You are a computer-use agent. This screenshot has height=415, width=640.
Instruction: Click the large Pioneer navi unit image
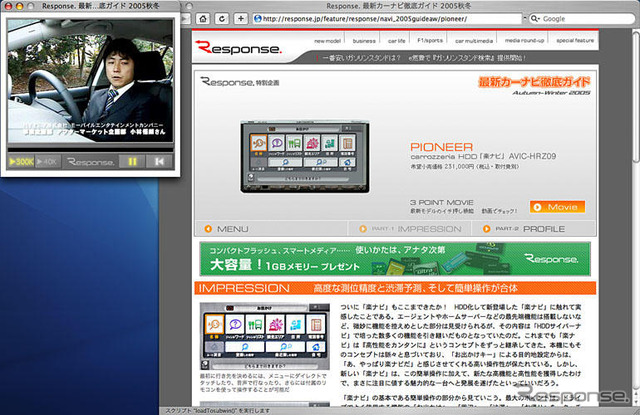click(305, 157)
